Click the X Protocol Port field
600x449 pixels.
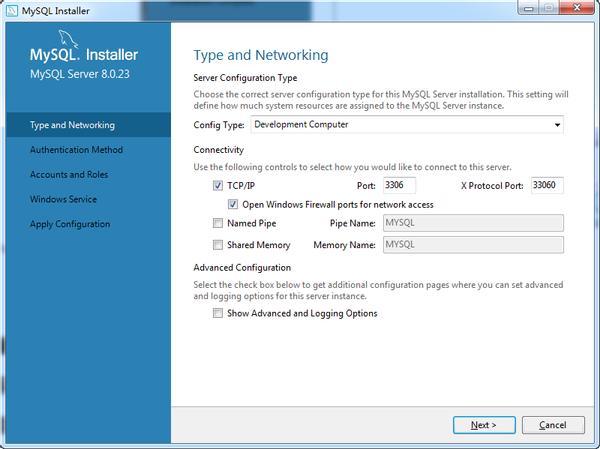point(547,185)
